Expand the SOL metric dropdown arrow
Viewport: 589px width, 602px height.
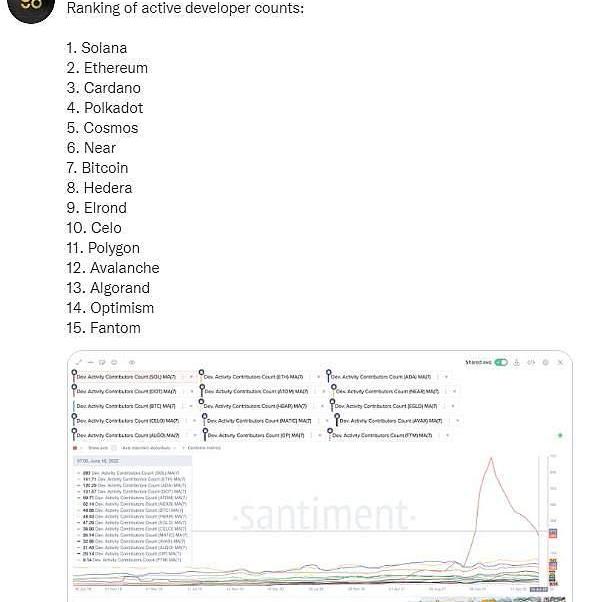191,377
